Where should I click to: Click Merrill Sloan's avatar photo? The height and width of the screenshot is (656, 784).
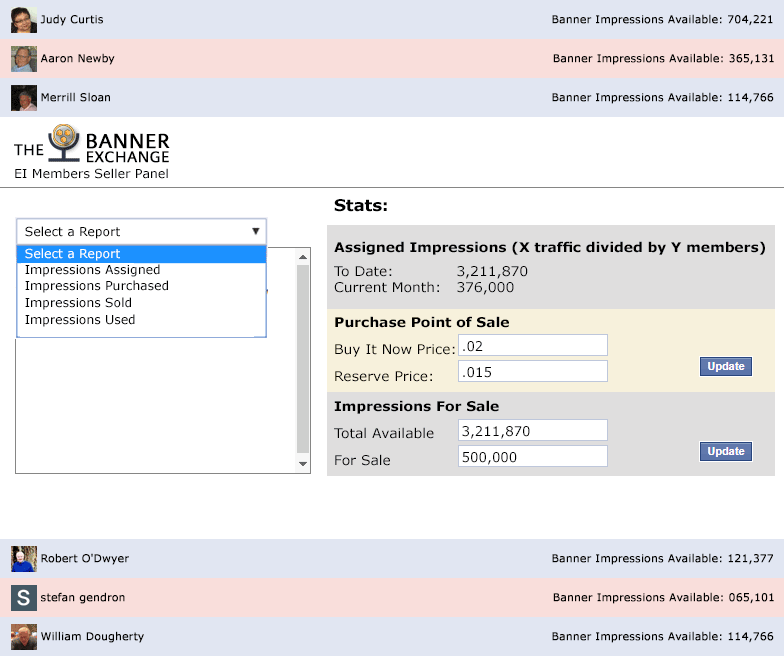24,98
